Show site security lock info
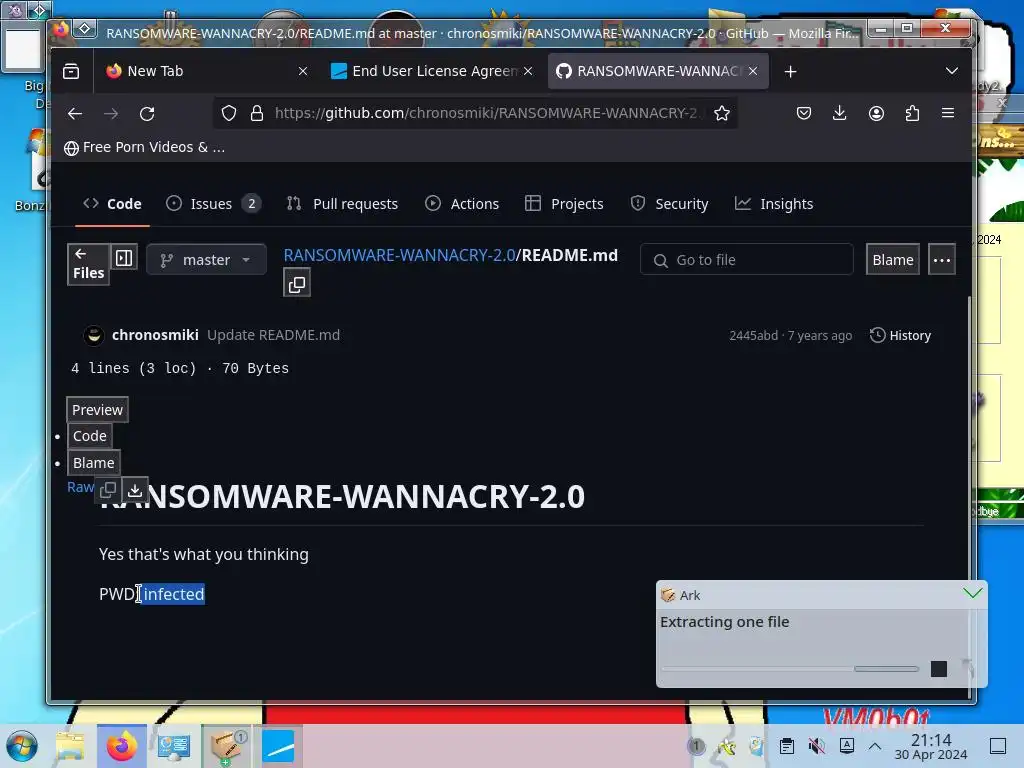This screenshot has width=1024, height=768. (257, 114)
